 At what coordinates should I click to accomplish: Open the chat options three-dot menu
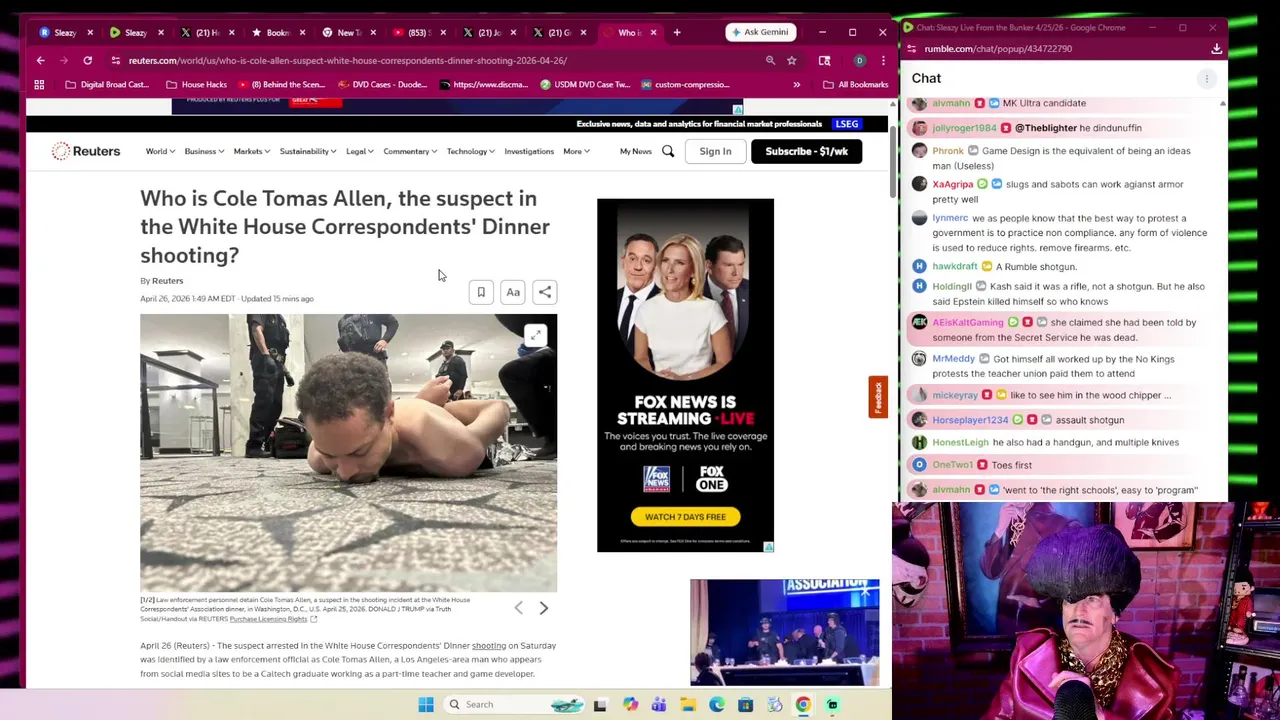pyautogui.click(x=1207, y=78)
